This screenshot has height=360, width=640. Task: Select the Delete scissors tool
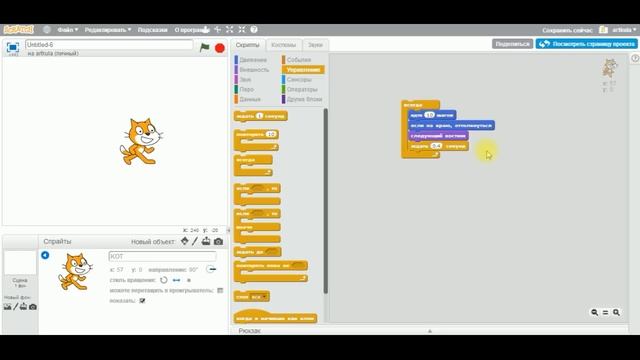coord(218,29)
